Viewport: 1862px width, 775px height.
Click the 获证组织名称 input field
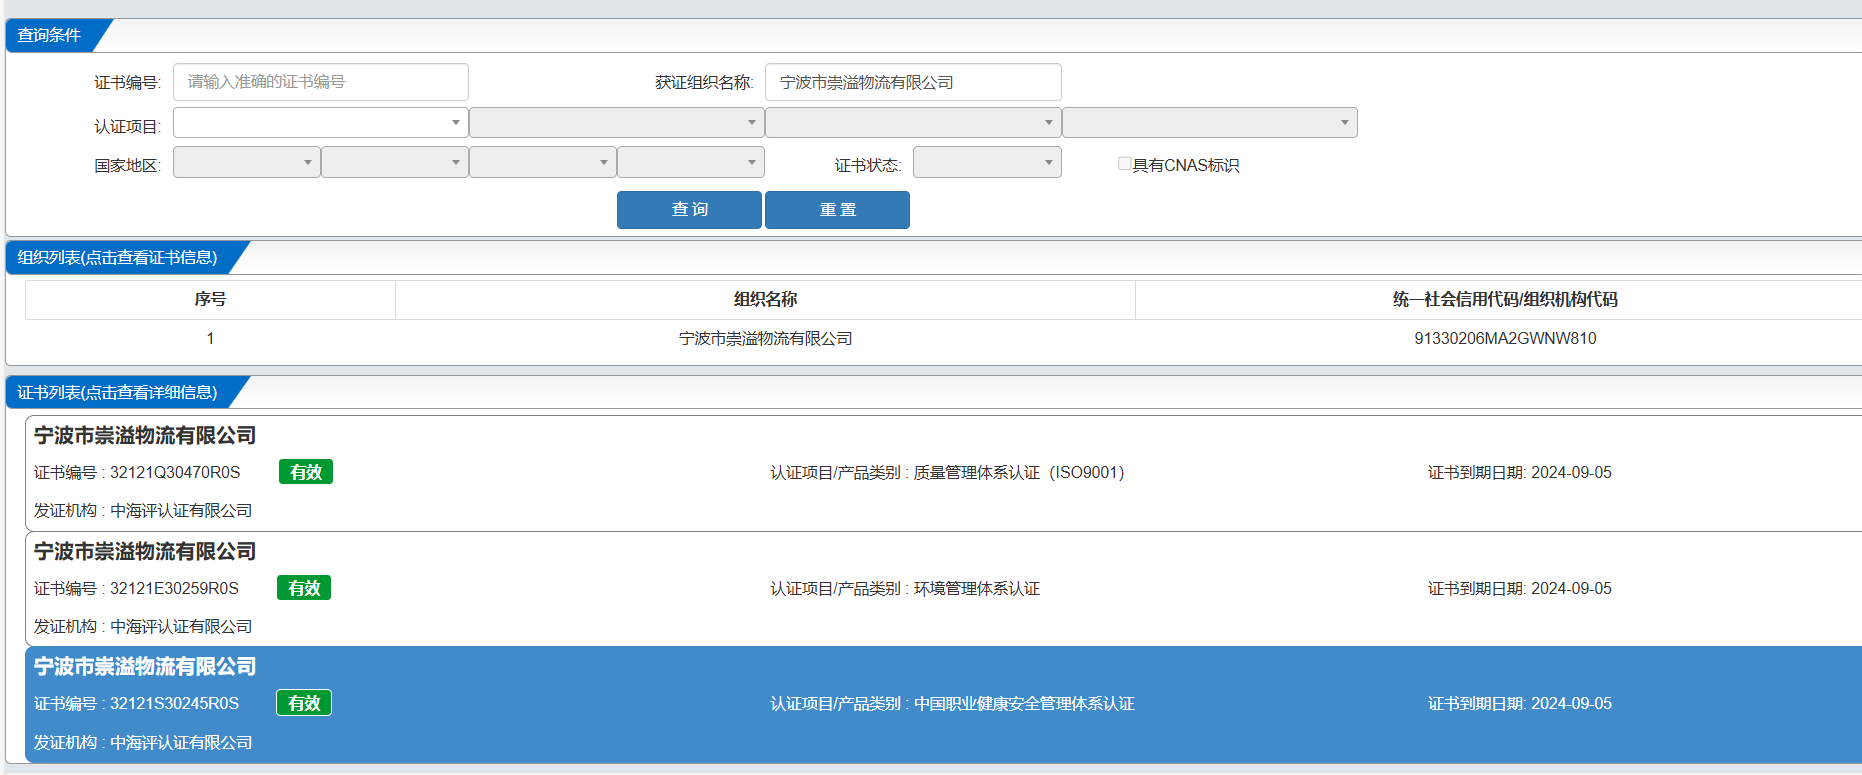tap(913, 82)
